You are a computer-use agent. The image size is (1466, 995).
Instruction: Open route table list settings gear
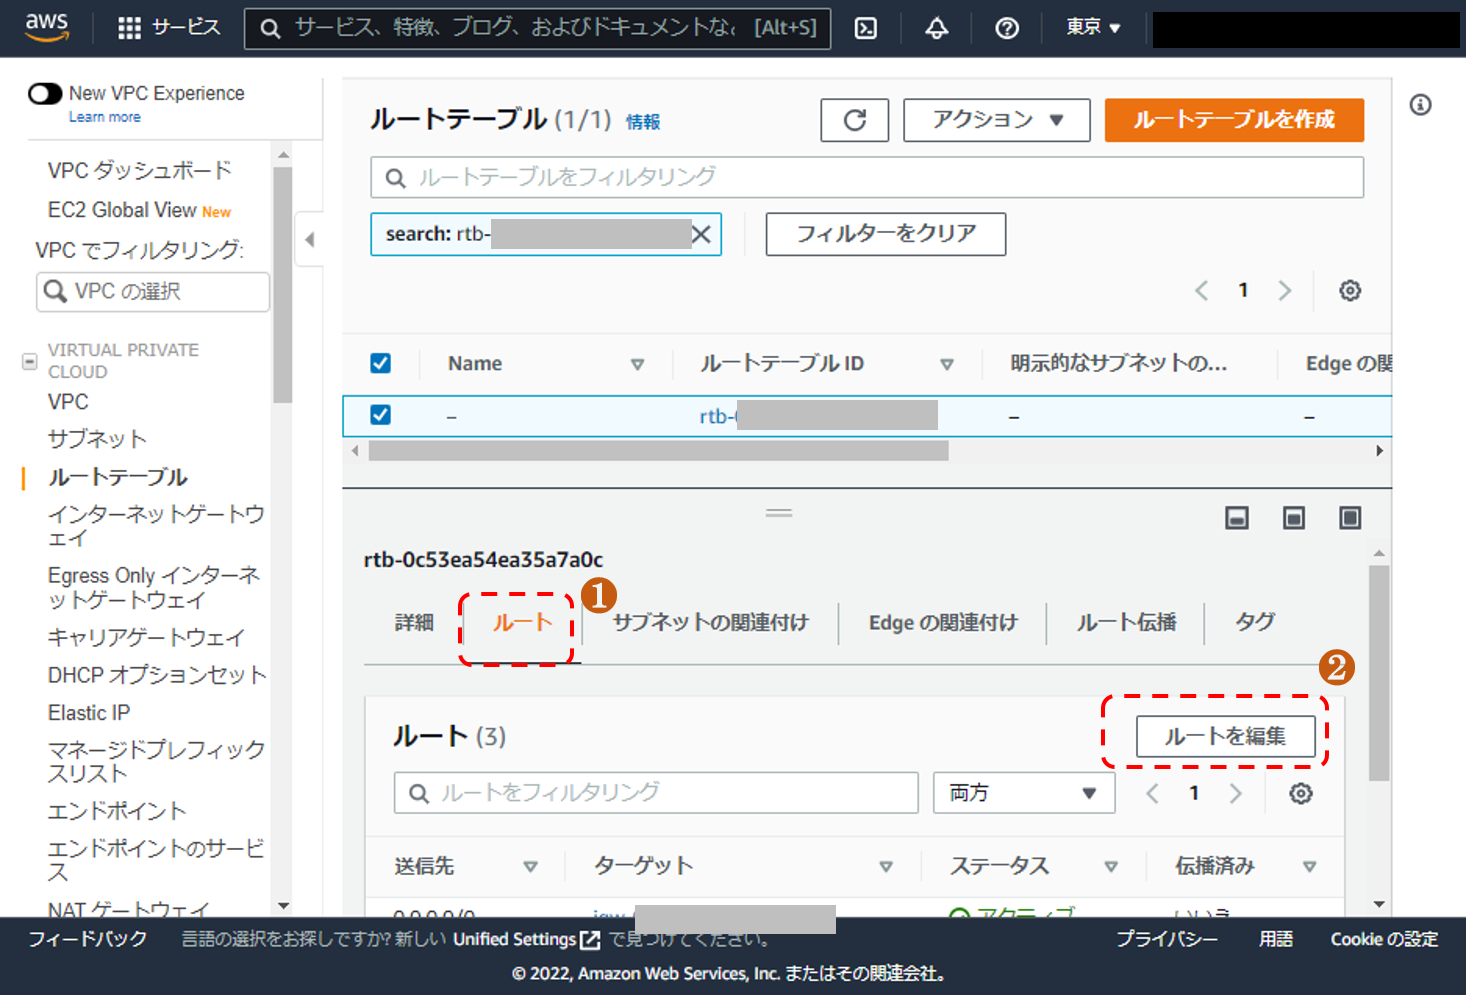pyautogui.click(x=1350, y=291)
